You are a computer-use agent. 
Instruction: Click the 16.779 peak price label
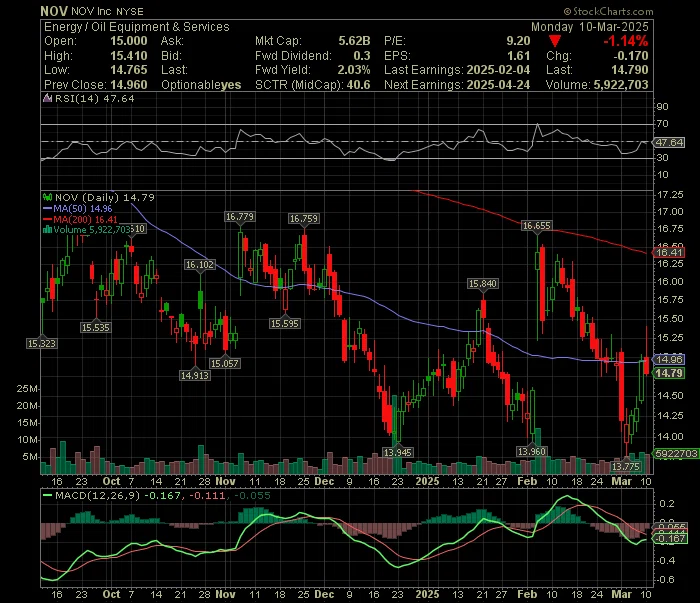[240, 217]
